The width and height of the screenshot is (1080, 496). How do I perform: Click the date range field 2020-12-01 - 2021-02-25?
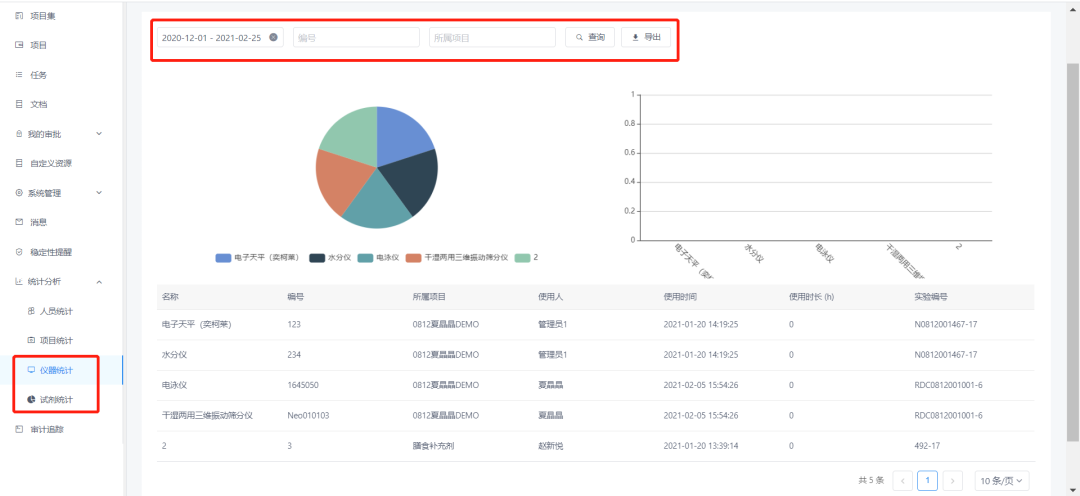220,37
